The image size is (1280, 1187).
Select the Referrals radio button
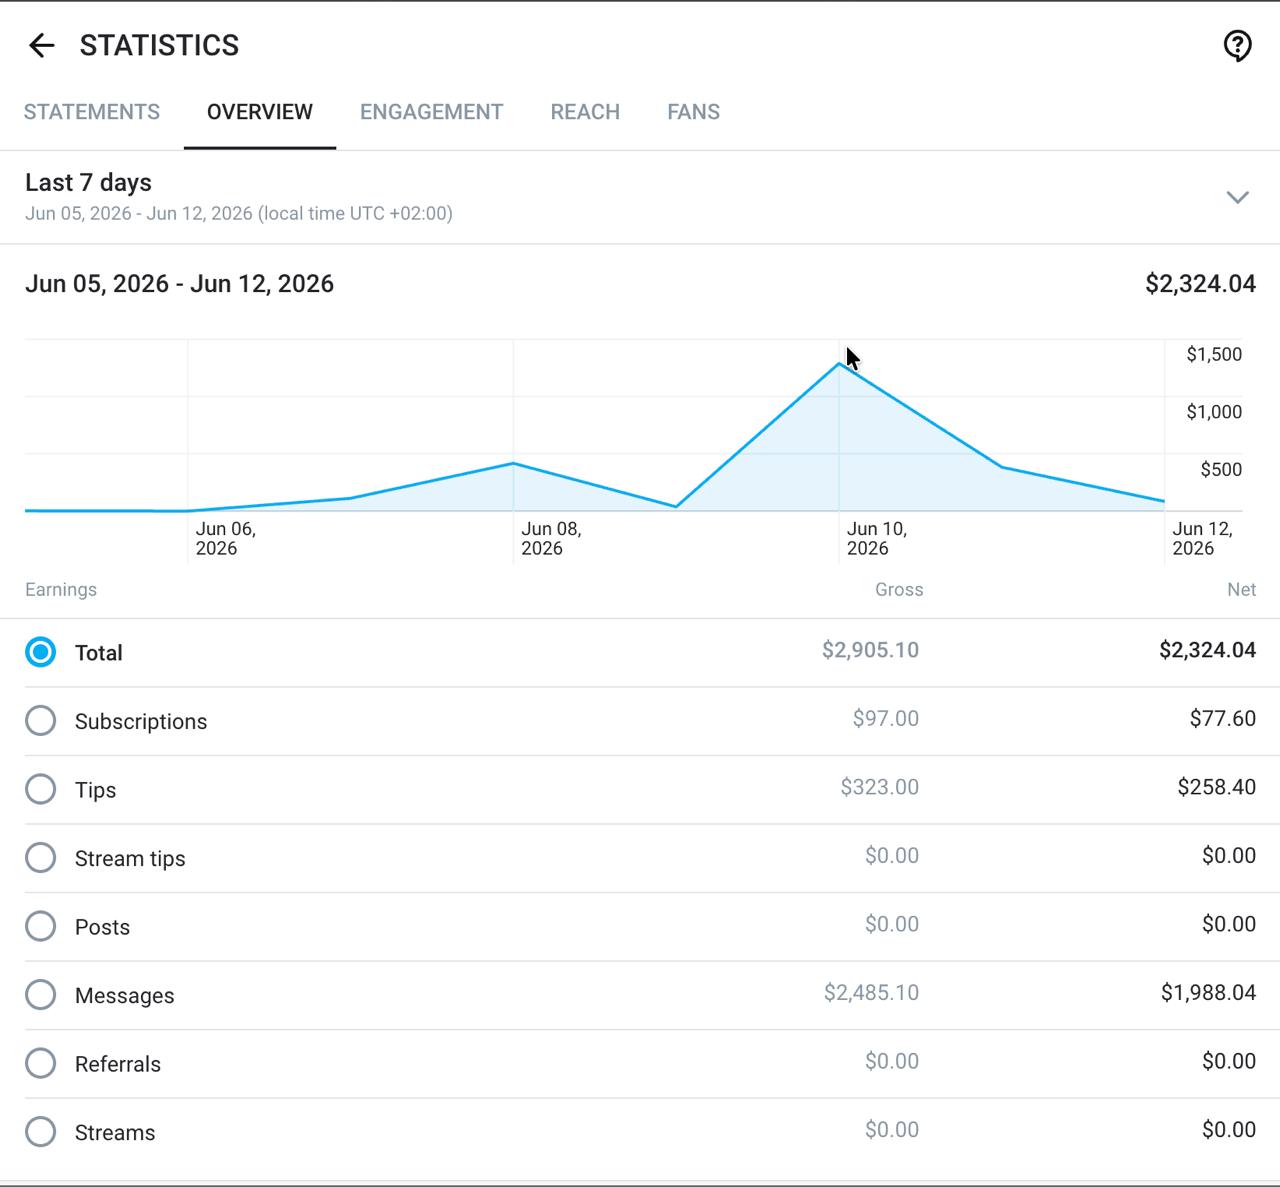tap(41, 1063)
